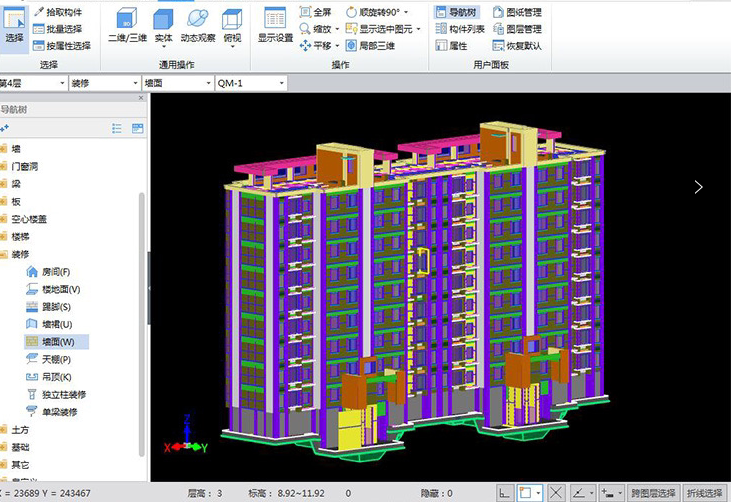732x502 pixels.
Task: Open 显示设置 display settings
Action: (x=275, y=26)
